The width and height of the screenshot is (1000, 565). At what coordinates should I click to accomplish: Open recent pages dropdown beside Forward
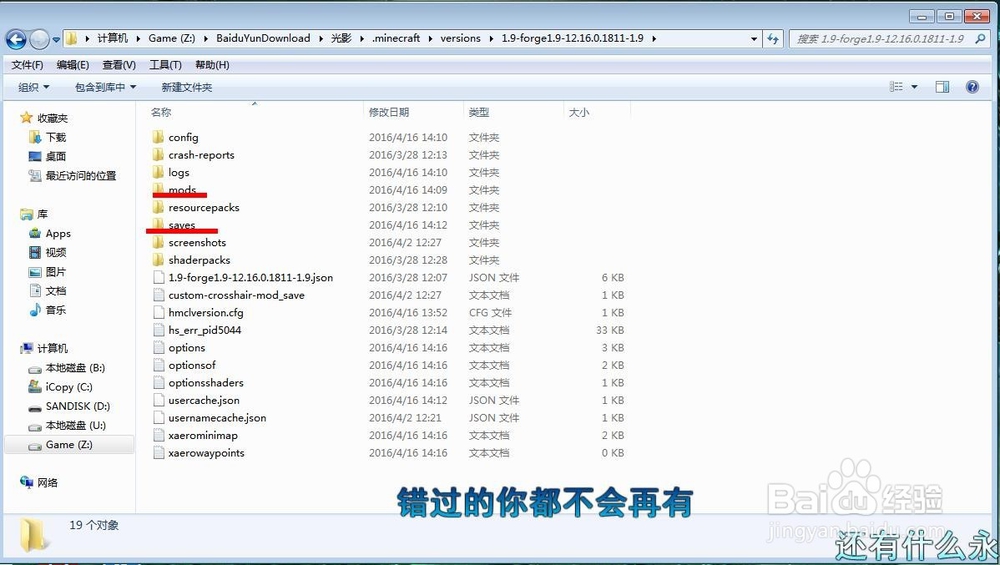coord(56,40)
